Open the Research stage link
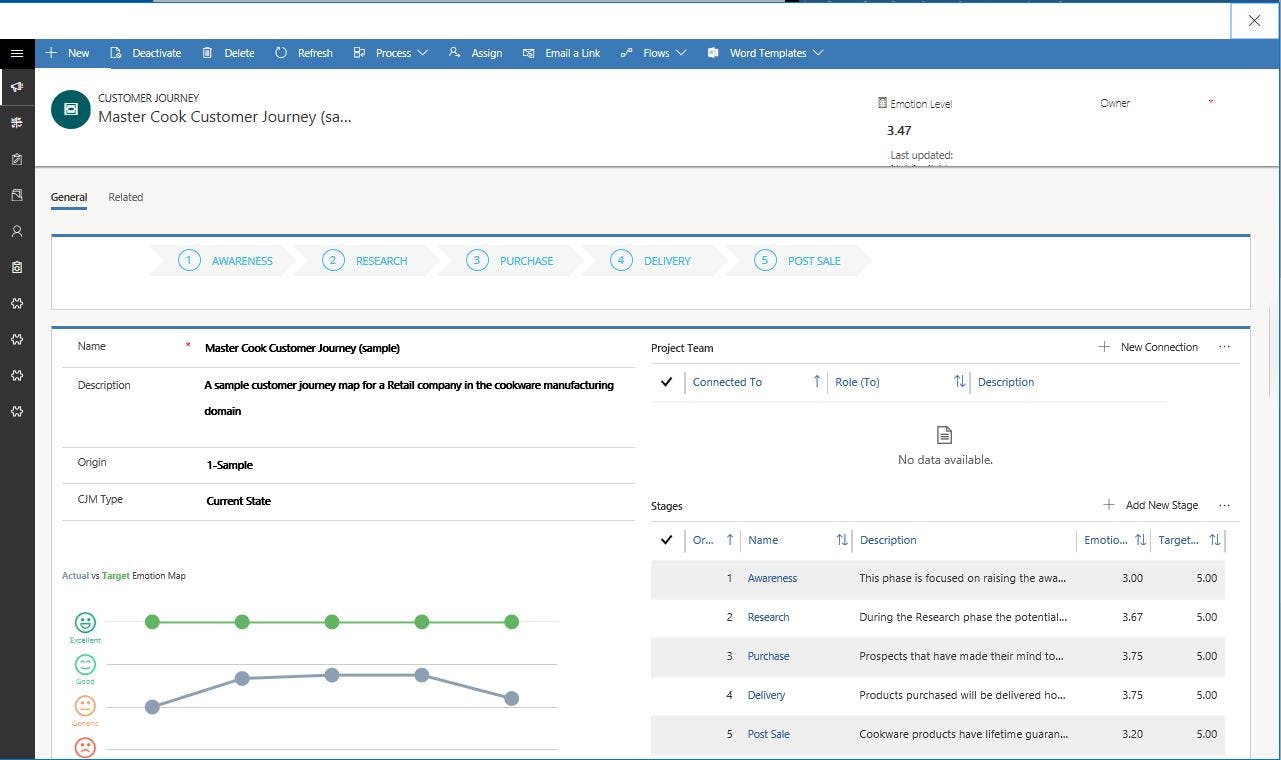The image size is (1281, 760). pyautogui.click(x=768, y=617)
